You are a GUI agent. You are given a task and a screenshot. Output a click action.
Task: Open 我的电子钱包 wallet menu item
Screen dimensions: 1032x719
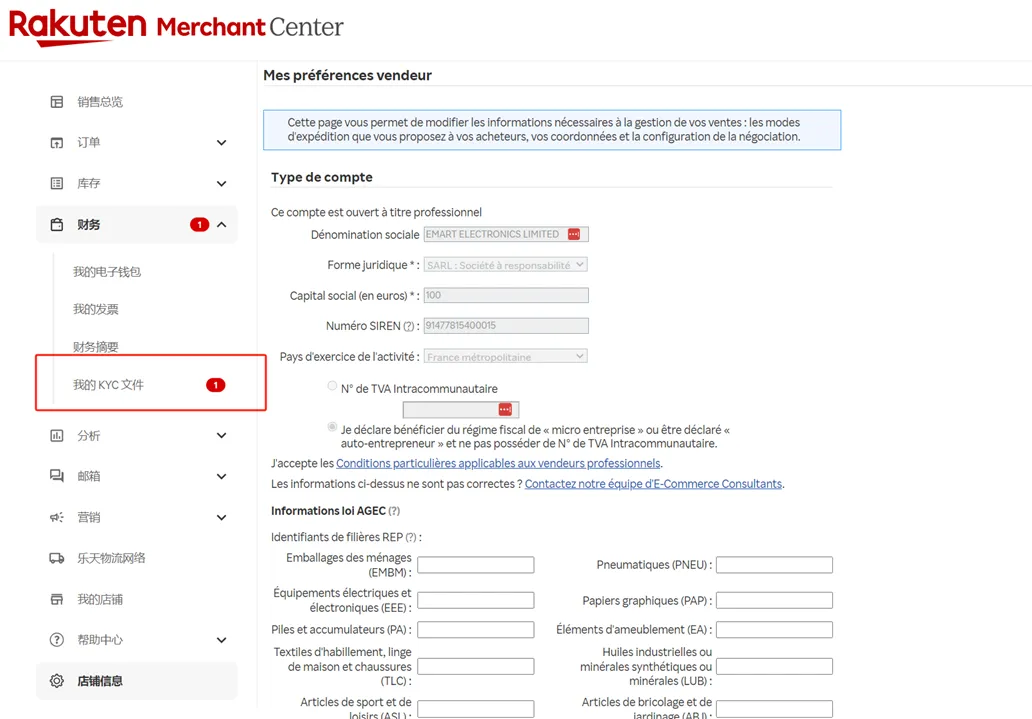tap(107, 272)
